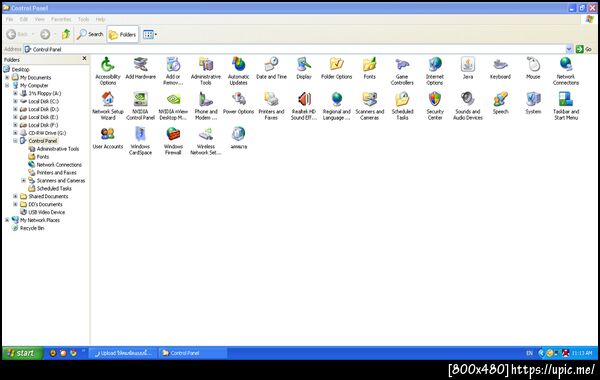600x380 pixels.
Task: Select Printers and Faxes tree item
Action: pyautogui.click(x=56, y=173)
